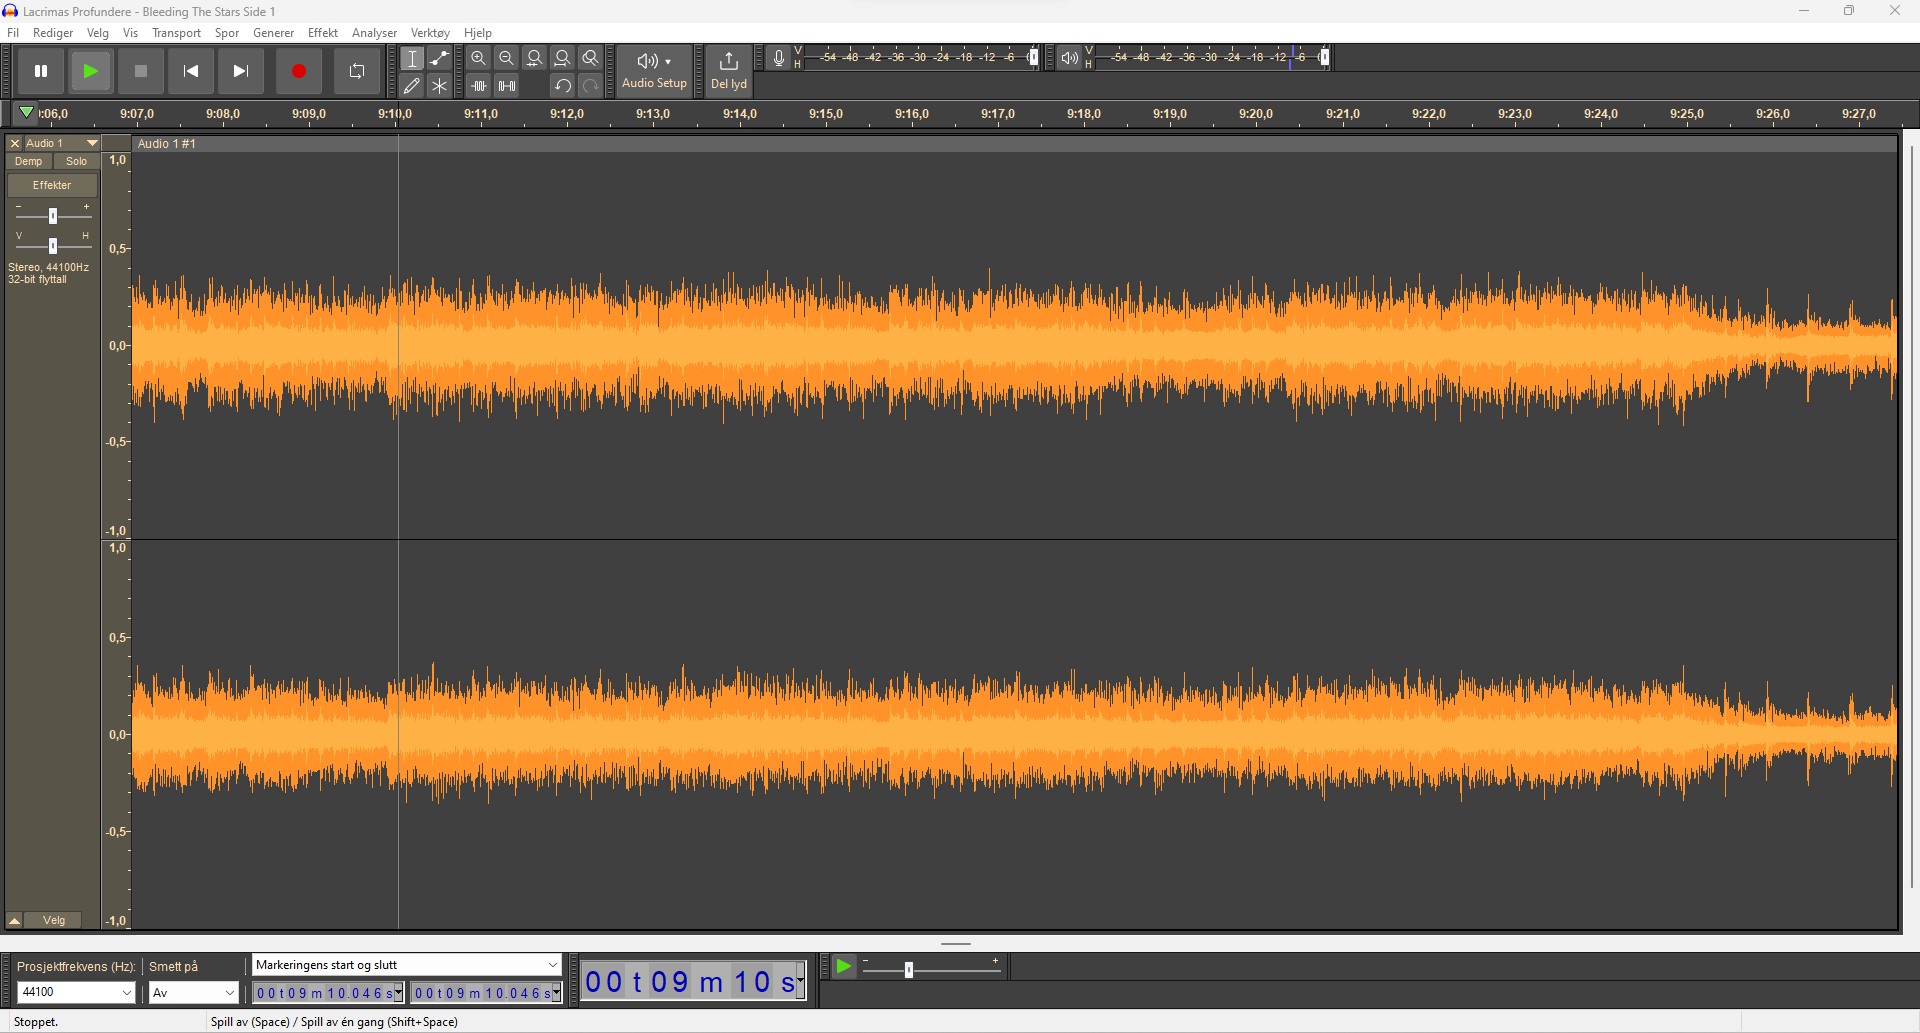Screen dimensions: 1920x1033
Task: Select the Envelope tool
Action: coord(440,58)
